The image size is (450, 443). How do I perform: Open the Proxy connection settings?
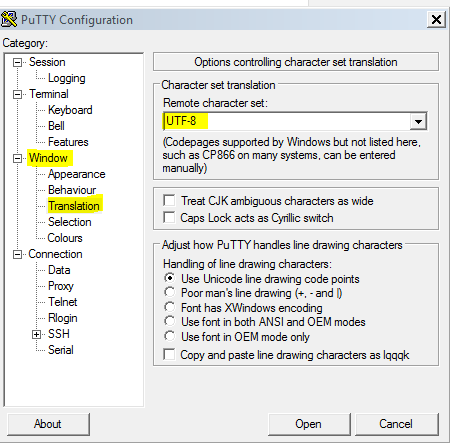(x=61, y=286)
